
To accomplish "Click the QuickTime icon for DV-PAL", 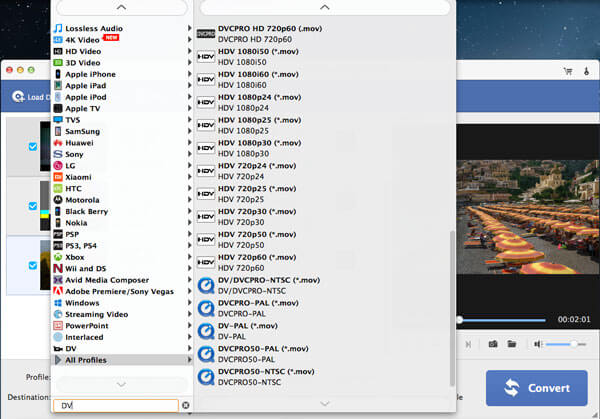I will (206, 331).
